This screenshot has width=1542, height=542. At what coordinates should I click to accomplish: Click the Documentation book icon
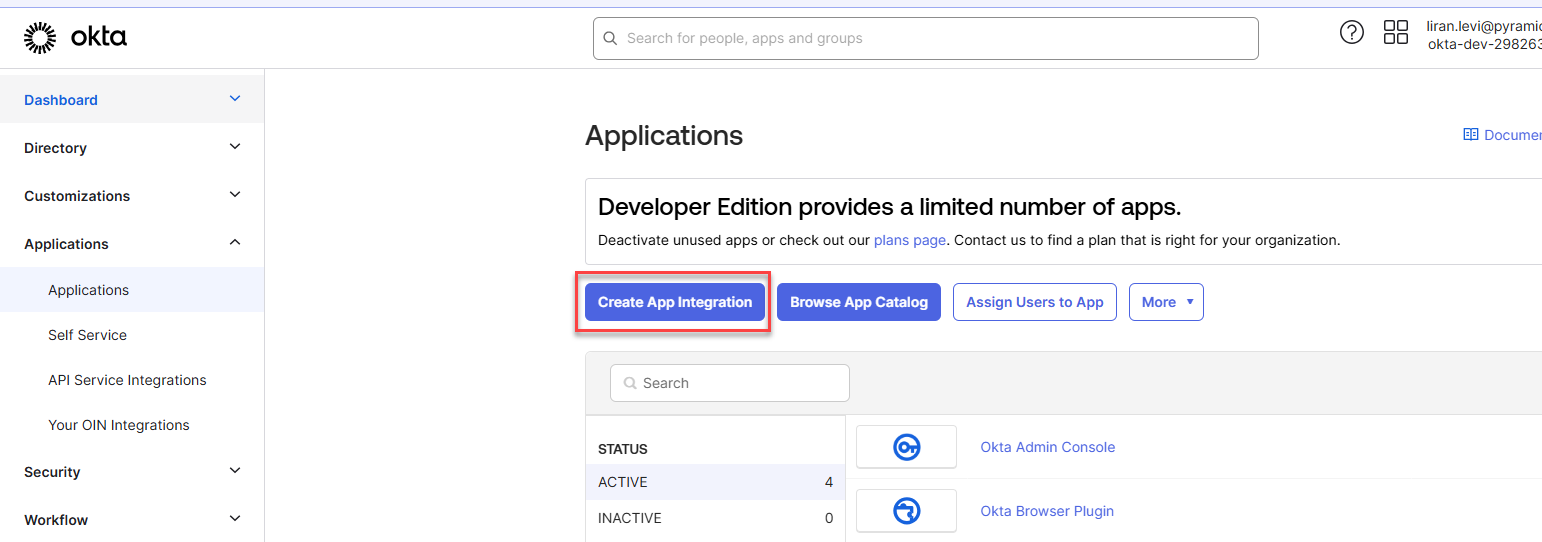pos(1470,134)
